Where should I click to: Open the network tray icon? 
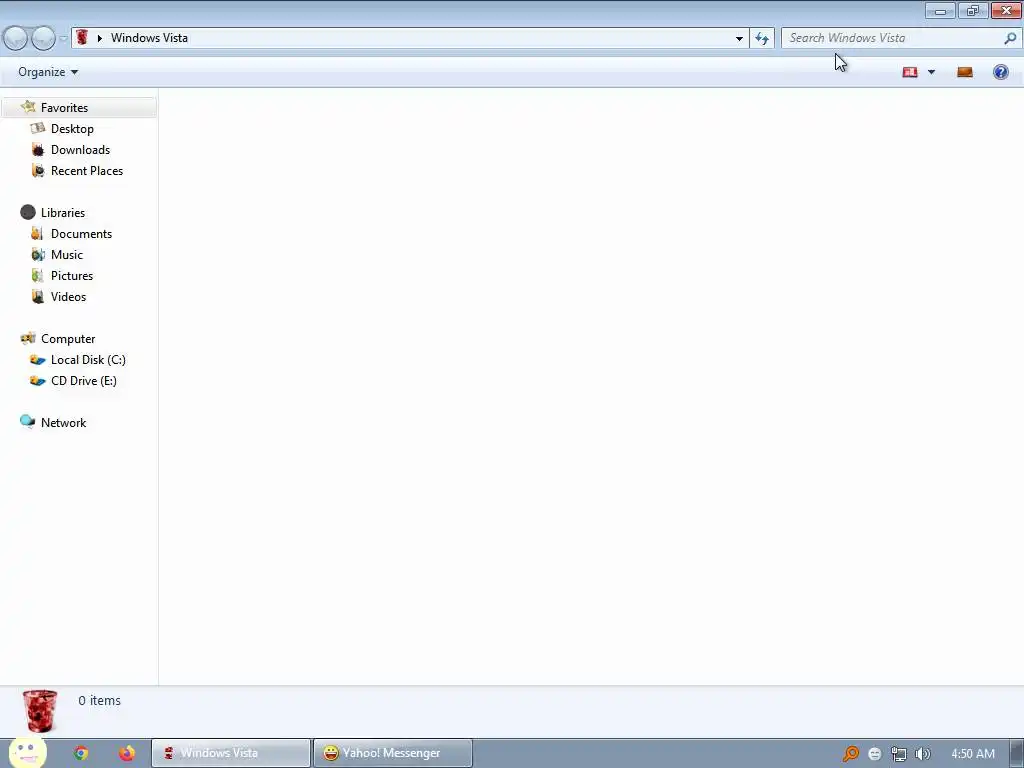click(899, 754)
